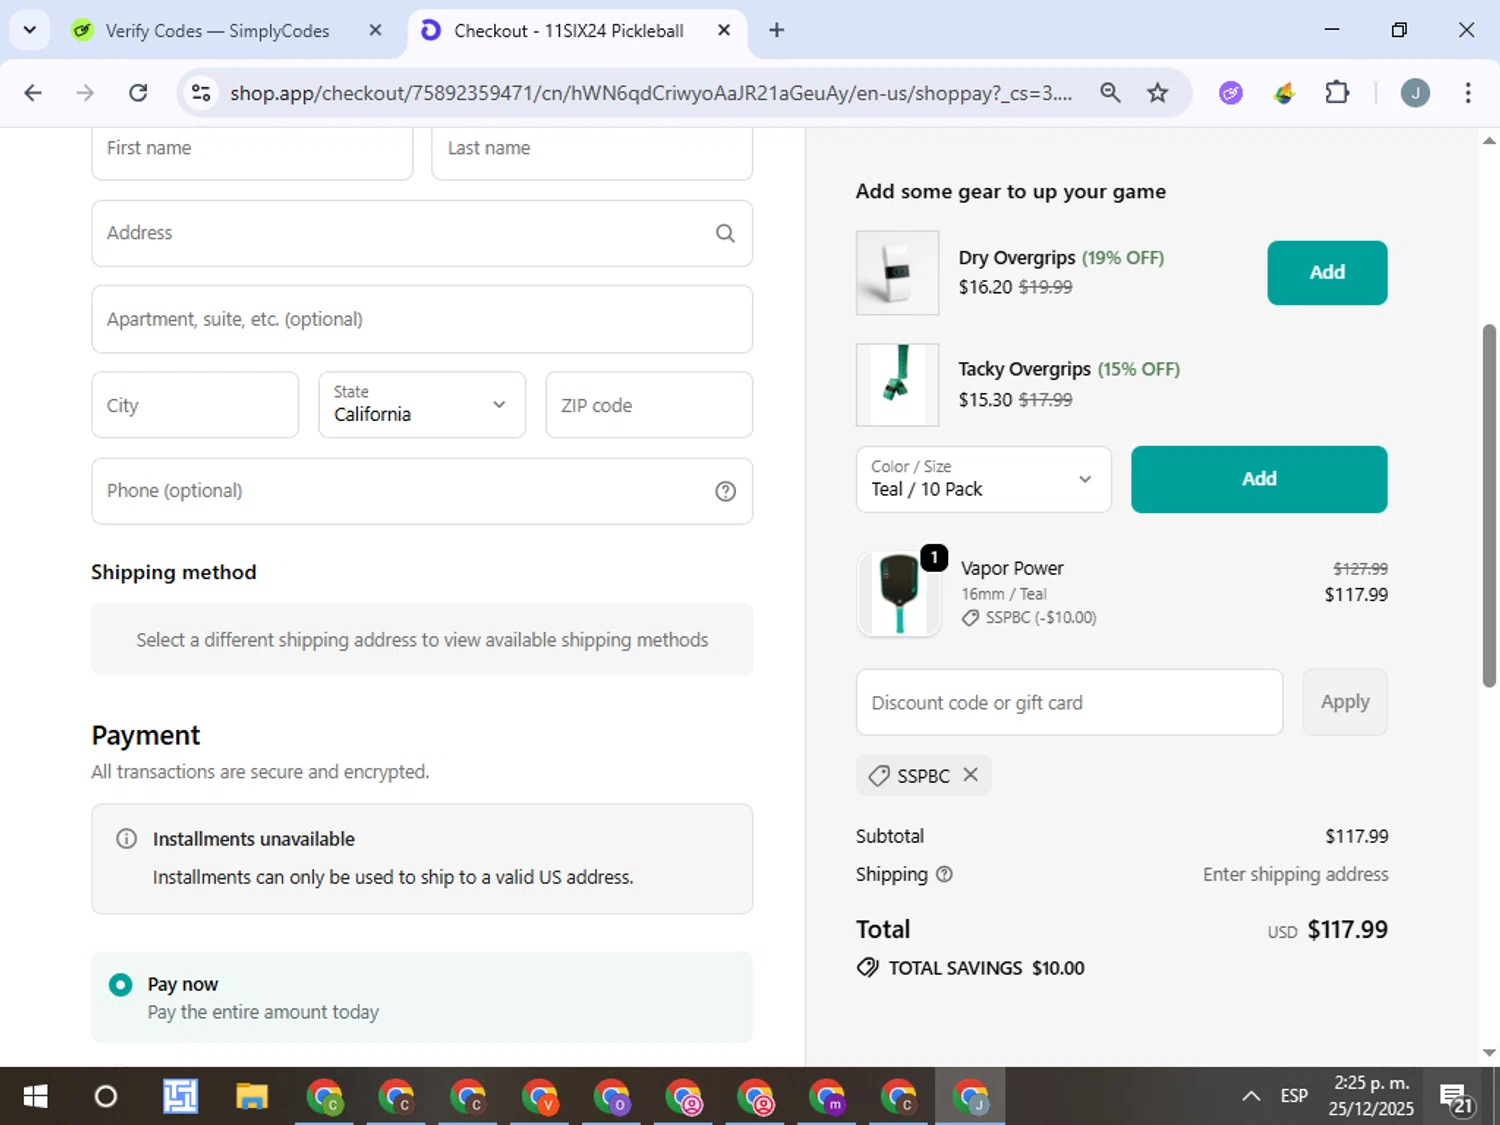Click the page vertical scrollbar thumb

point(1489,505)
